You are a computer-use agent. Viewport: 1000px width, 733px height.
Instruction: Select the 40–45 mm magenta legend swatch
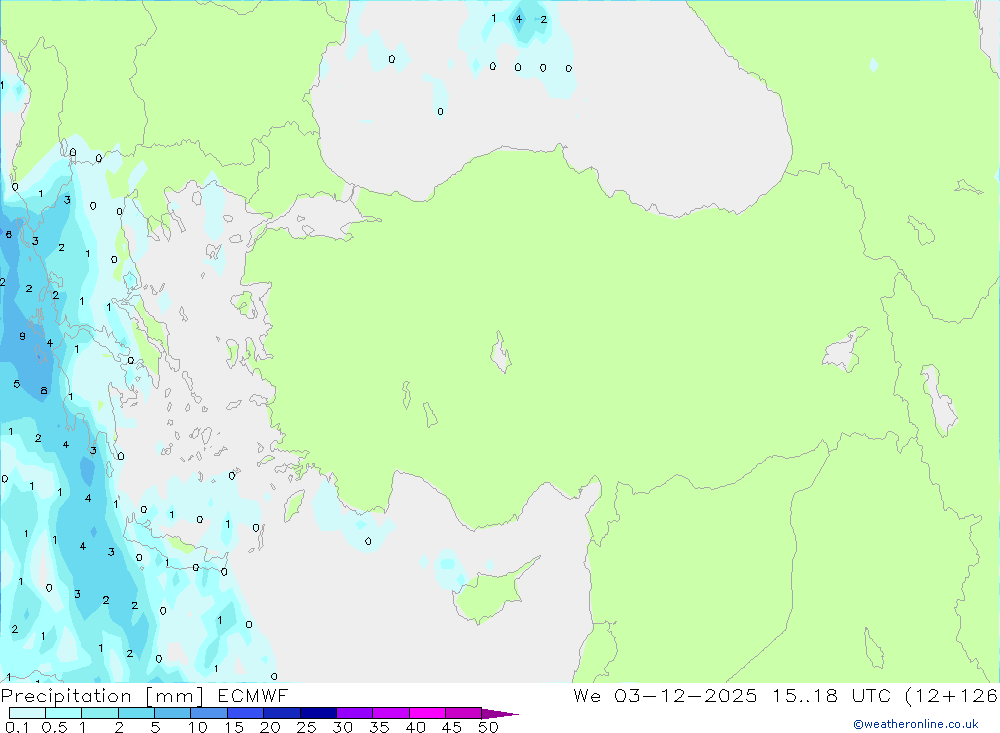pos(427,713)
